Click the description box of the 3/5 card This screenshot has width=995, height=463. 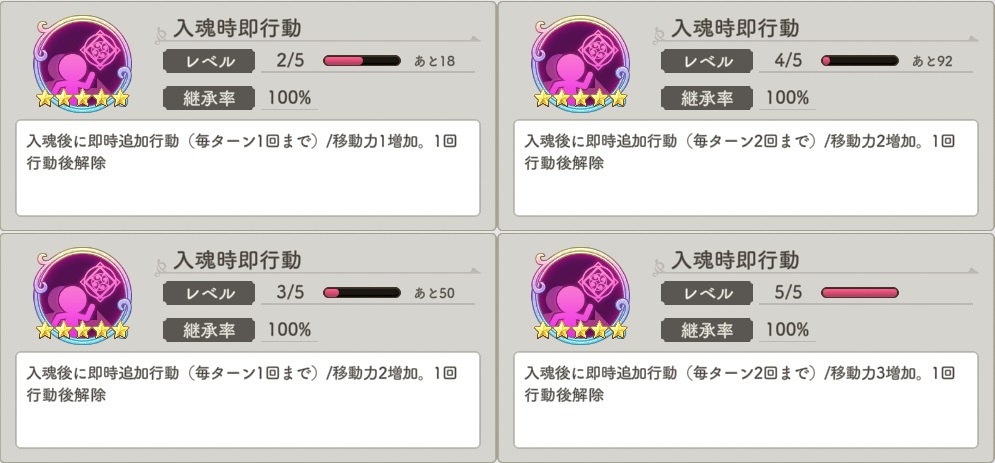(x=248, y=399)
